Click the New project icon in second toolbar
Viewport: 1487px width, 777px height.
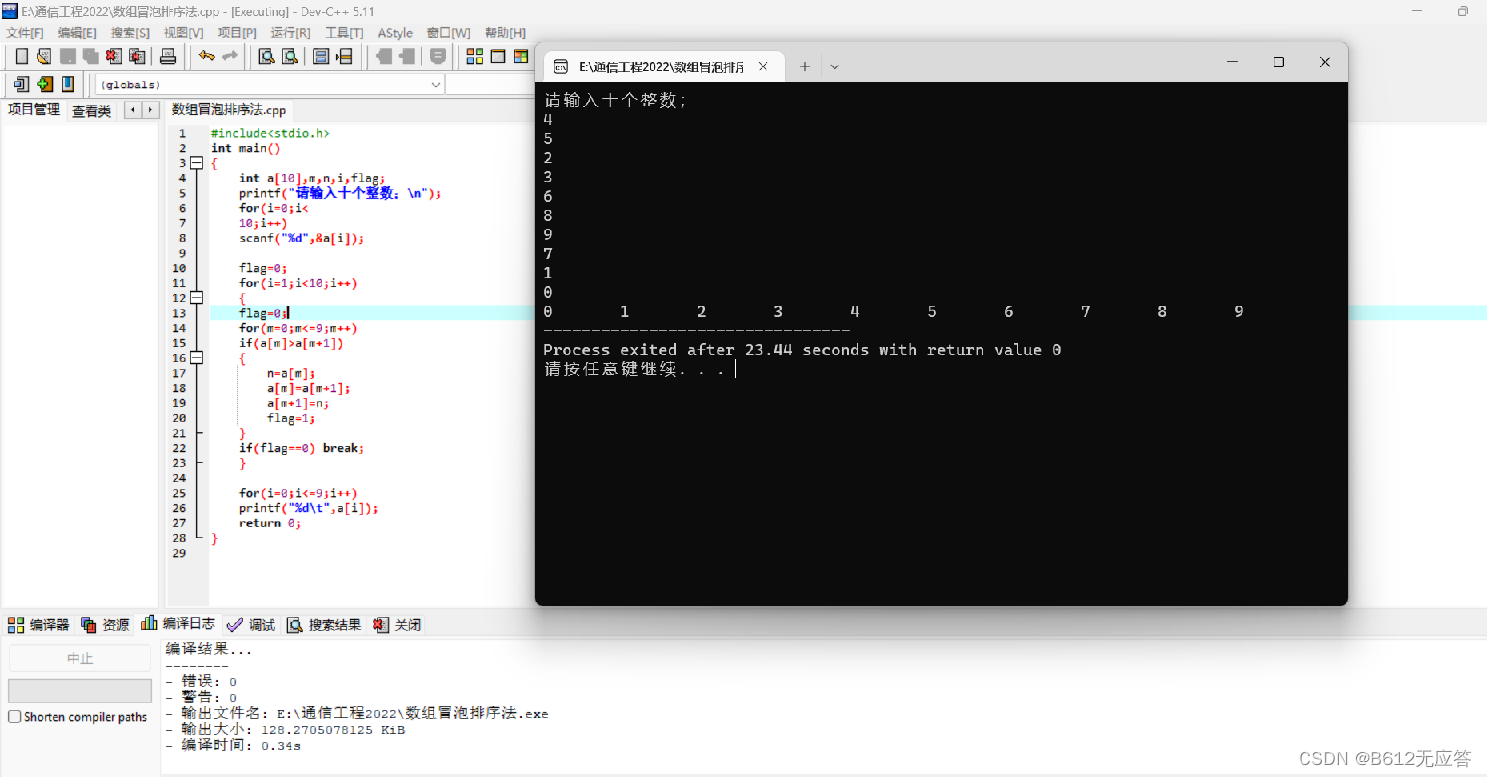click(x=21, y=84)
